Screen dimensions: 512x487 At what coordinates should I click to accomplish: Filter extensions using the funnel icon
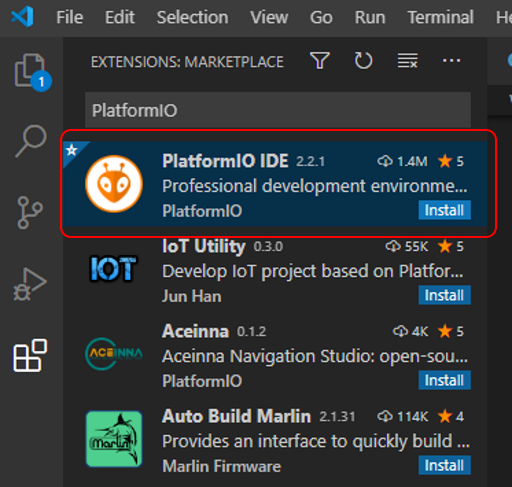[x=320, y=61]
